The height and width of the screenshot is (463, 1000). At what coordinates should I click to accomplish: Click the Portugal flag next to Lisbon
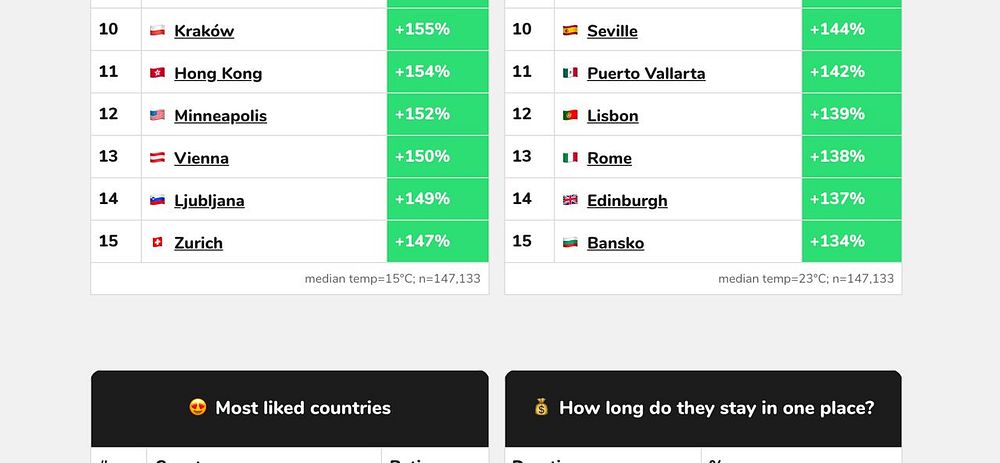[x=570, y=115]
